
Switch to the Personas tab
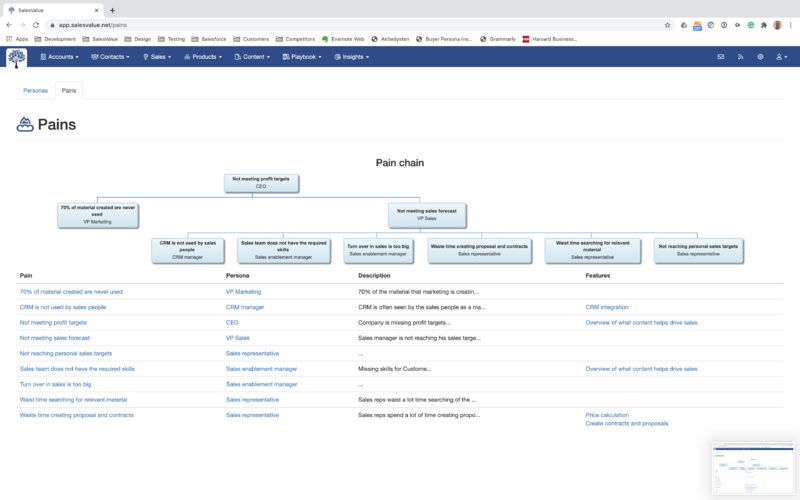tap(35, 90)
